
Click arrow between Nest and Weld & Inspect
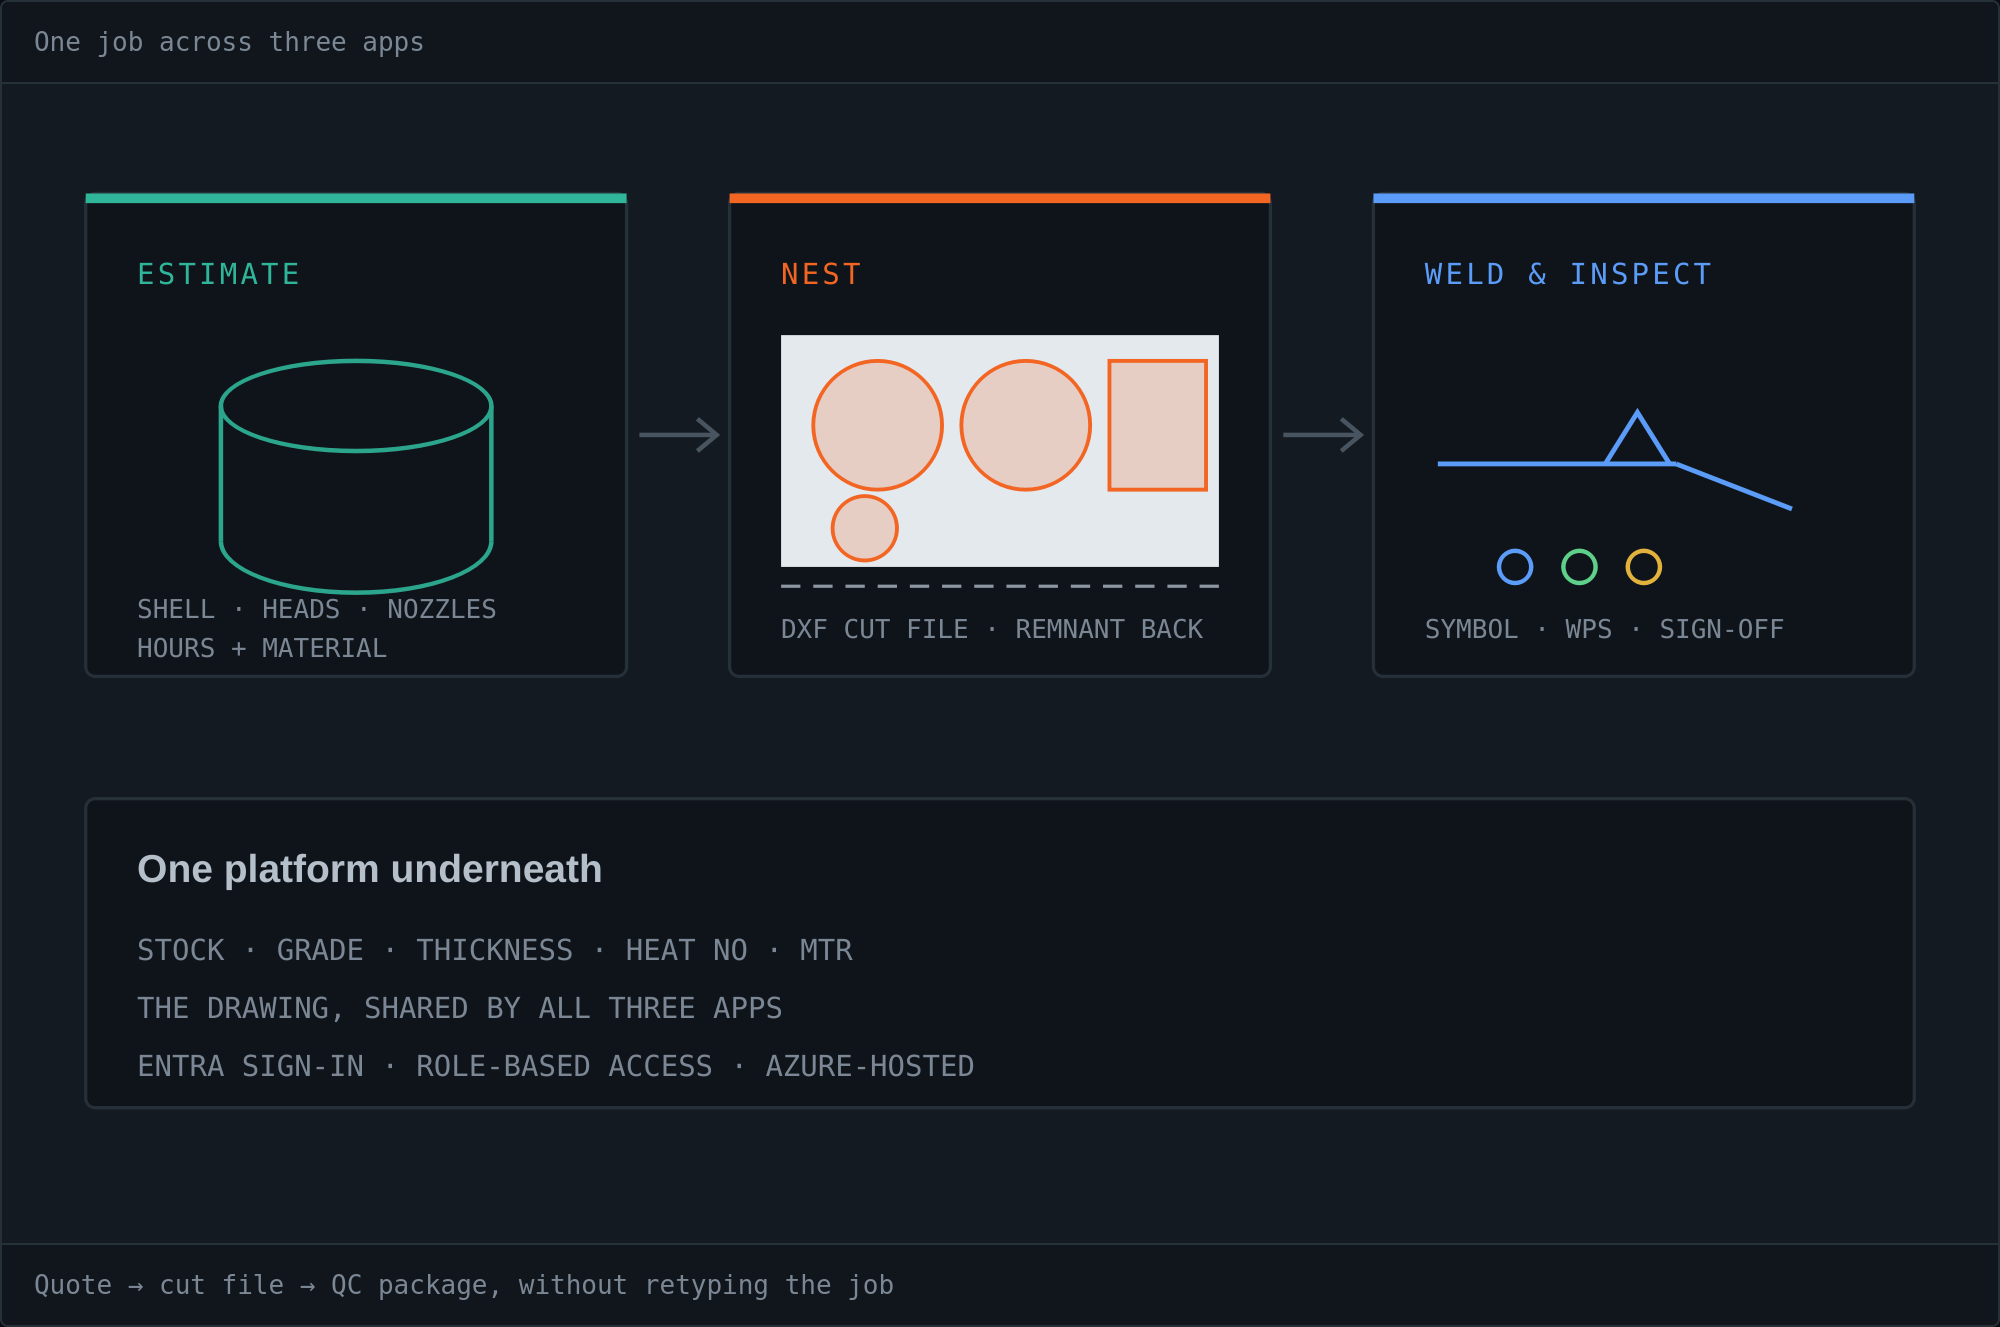tap(1323, 435)
